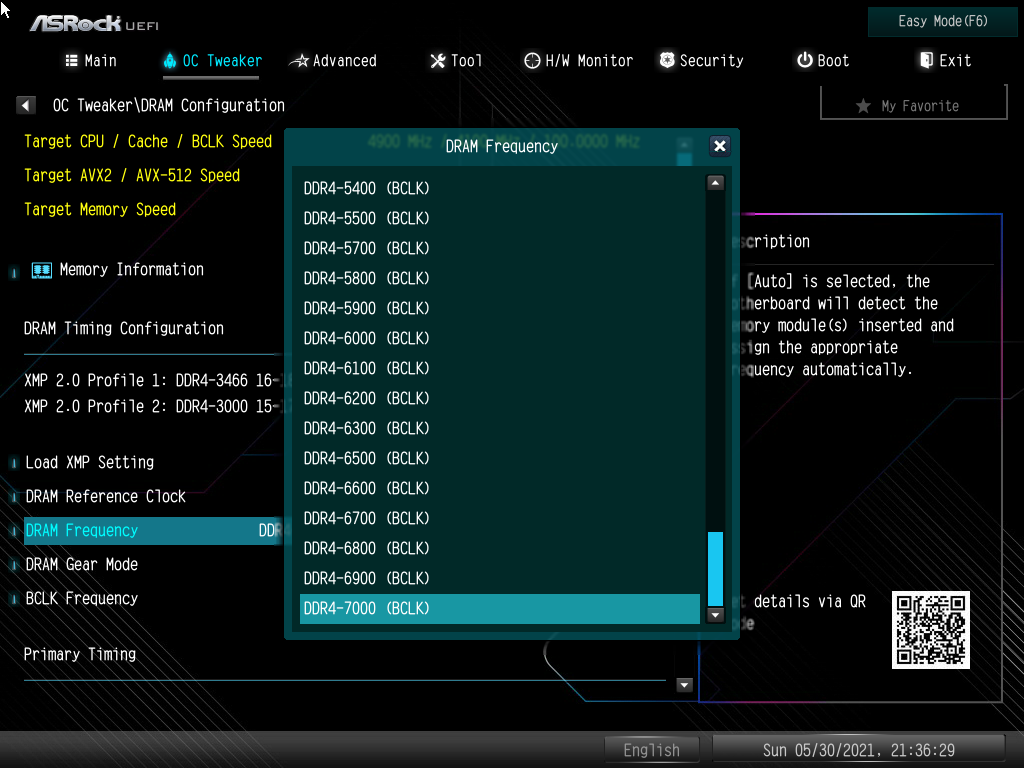
Task: Click the Boot power icon
Action: coord(804,61)
